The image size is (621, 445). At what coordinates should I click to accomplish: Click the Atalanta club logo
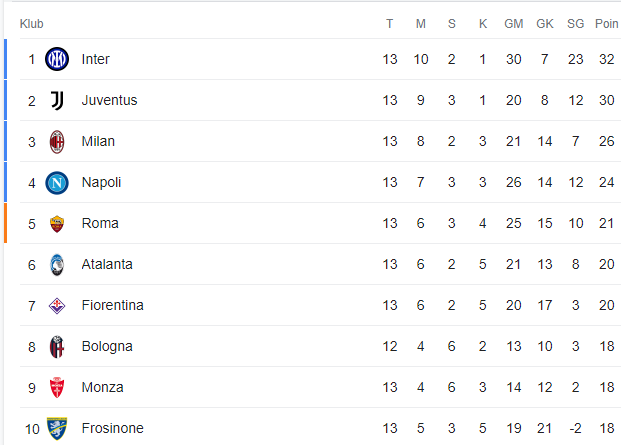pos(57,265)
